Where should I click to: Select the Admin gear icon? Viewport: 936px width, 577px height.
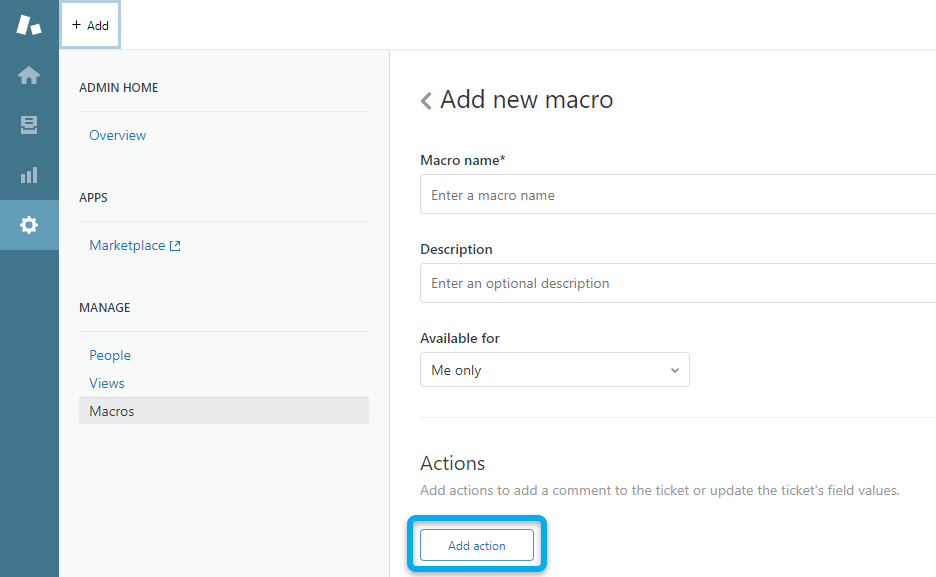point(29,225)
